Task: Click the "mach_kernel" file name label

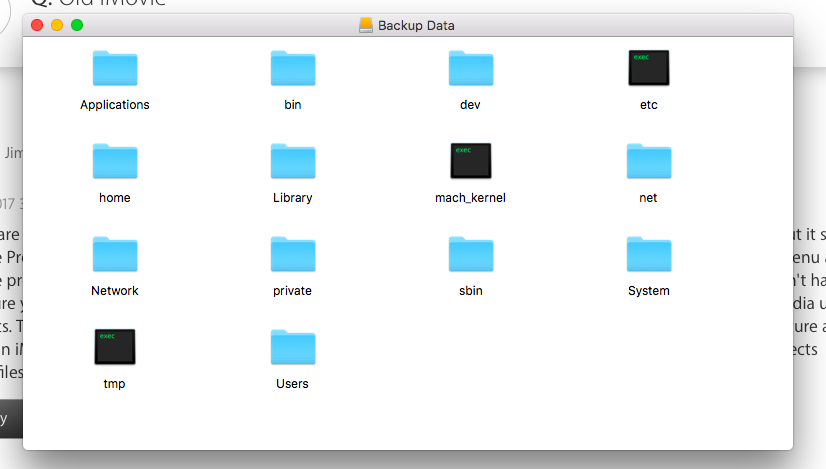Action: point(470,198)
